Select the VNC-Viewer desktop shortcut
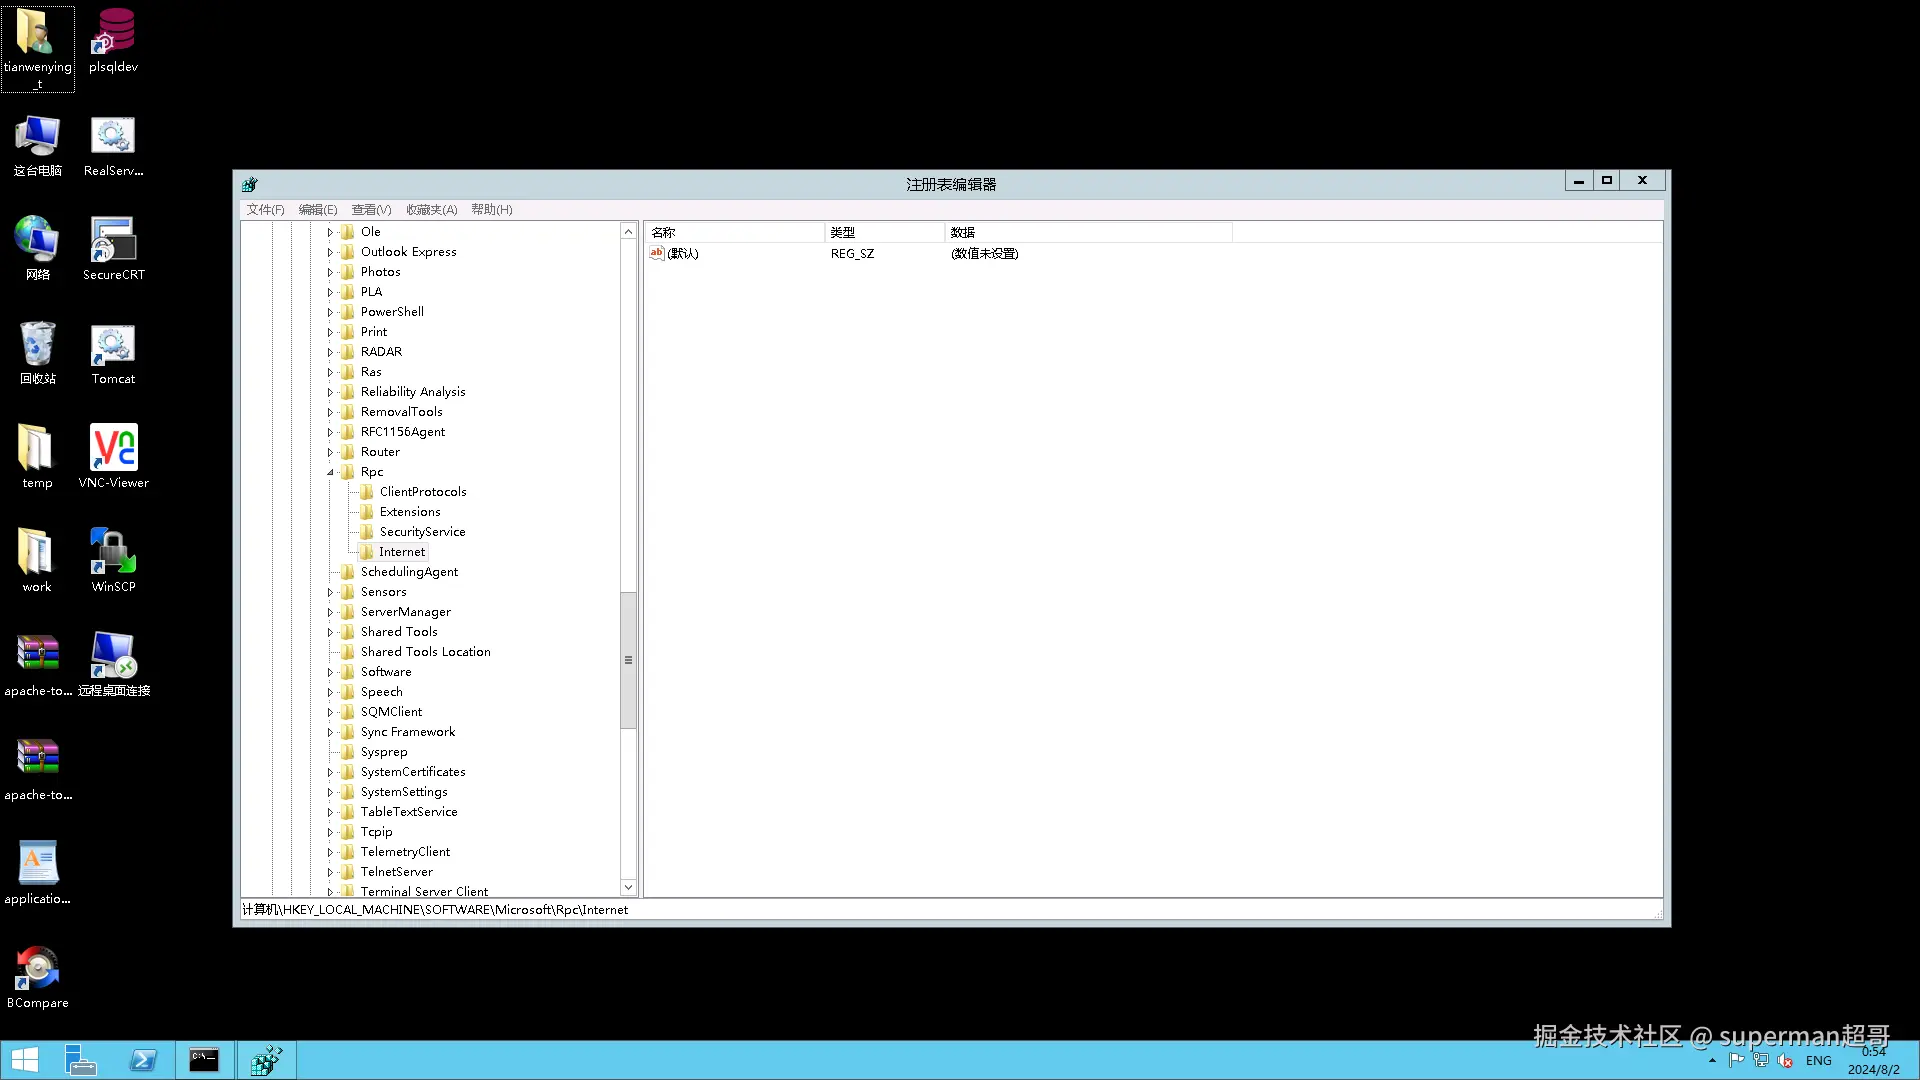The height and width of the screenshot is (1080, 1920). click(x=113, y=452)
